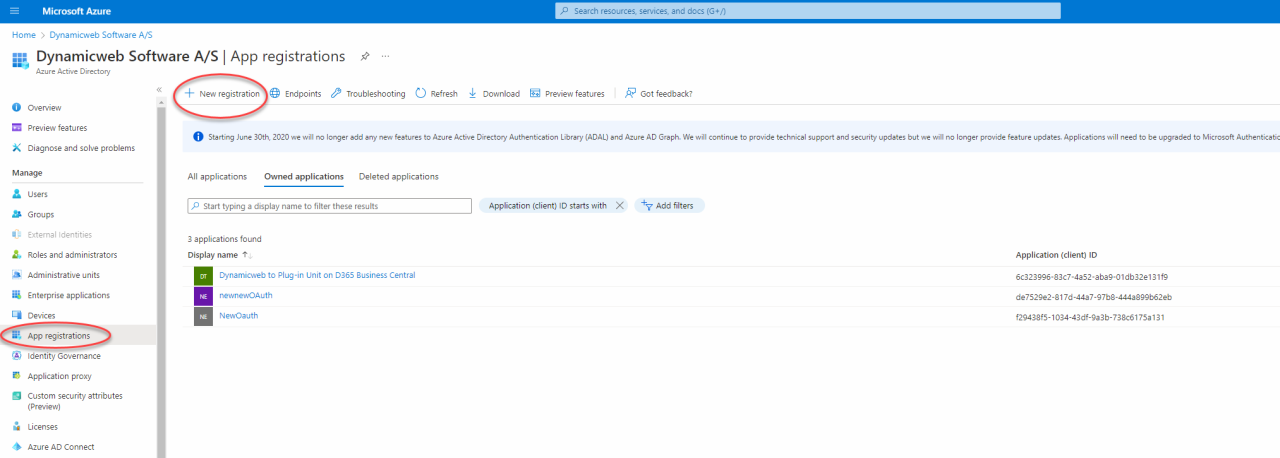Refresh the app registrations list
Image resolution: width=1280 pixels, height=458 pixels.
tap(436, 94)
